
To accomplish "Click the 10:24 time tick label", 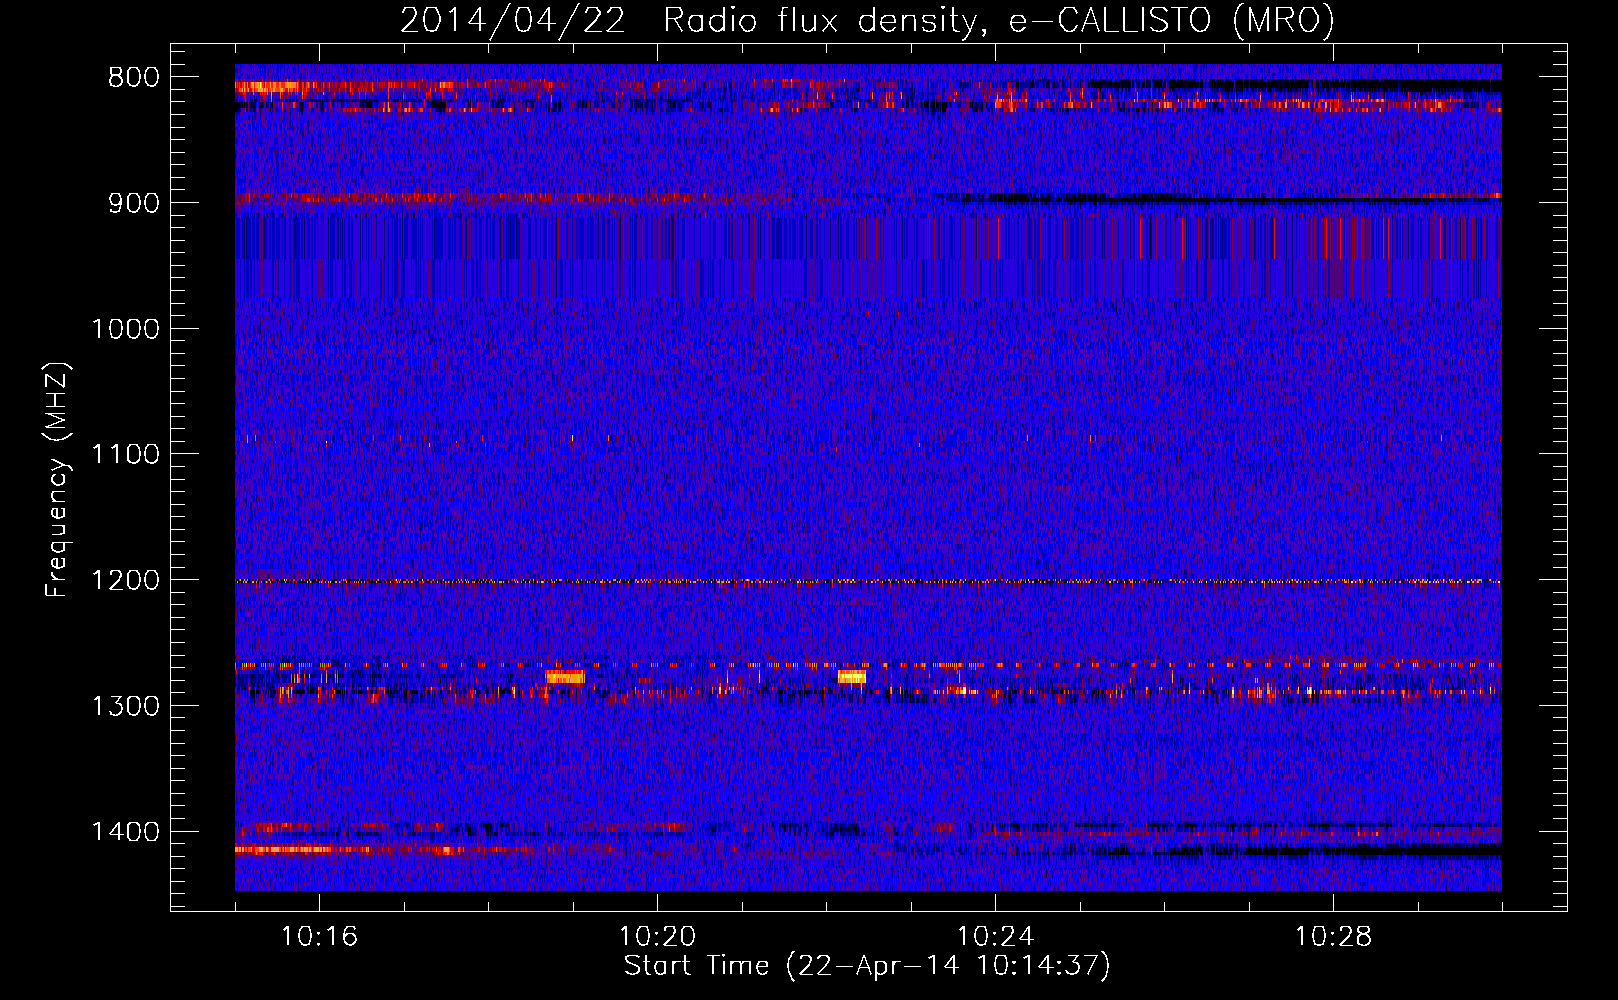I will tap(995, 937).
